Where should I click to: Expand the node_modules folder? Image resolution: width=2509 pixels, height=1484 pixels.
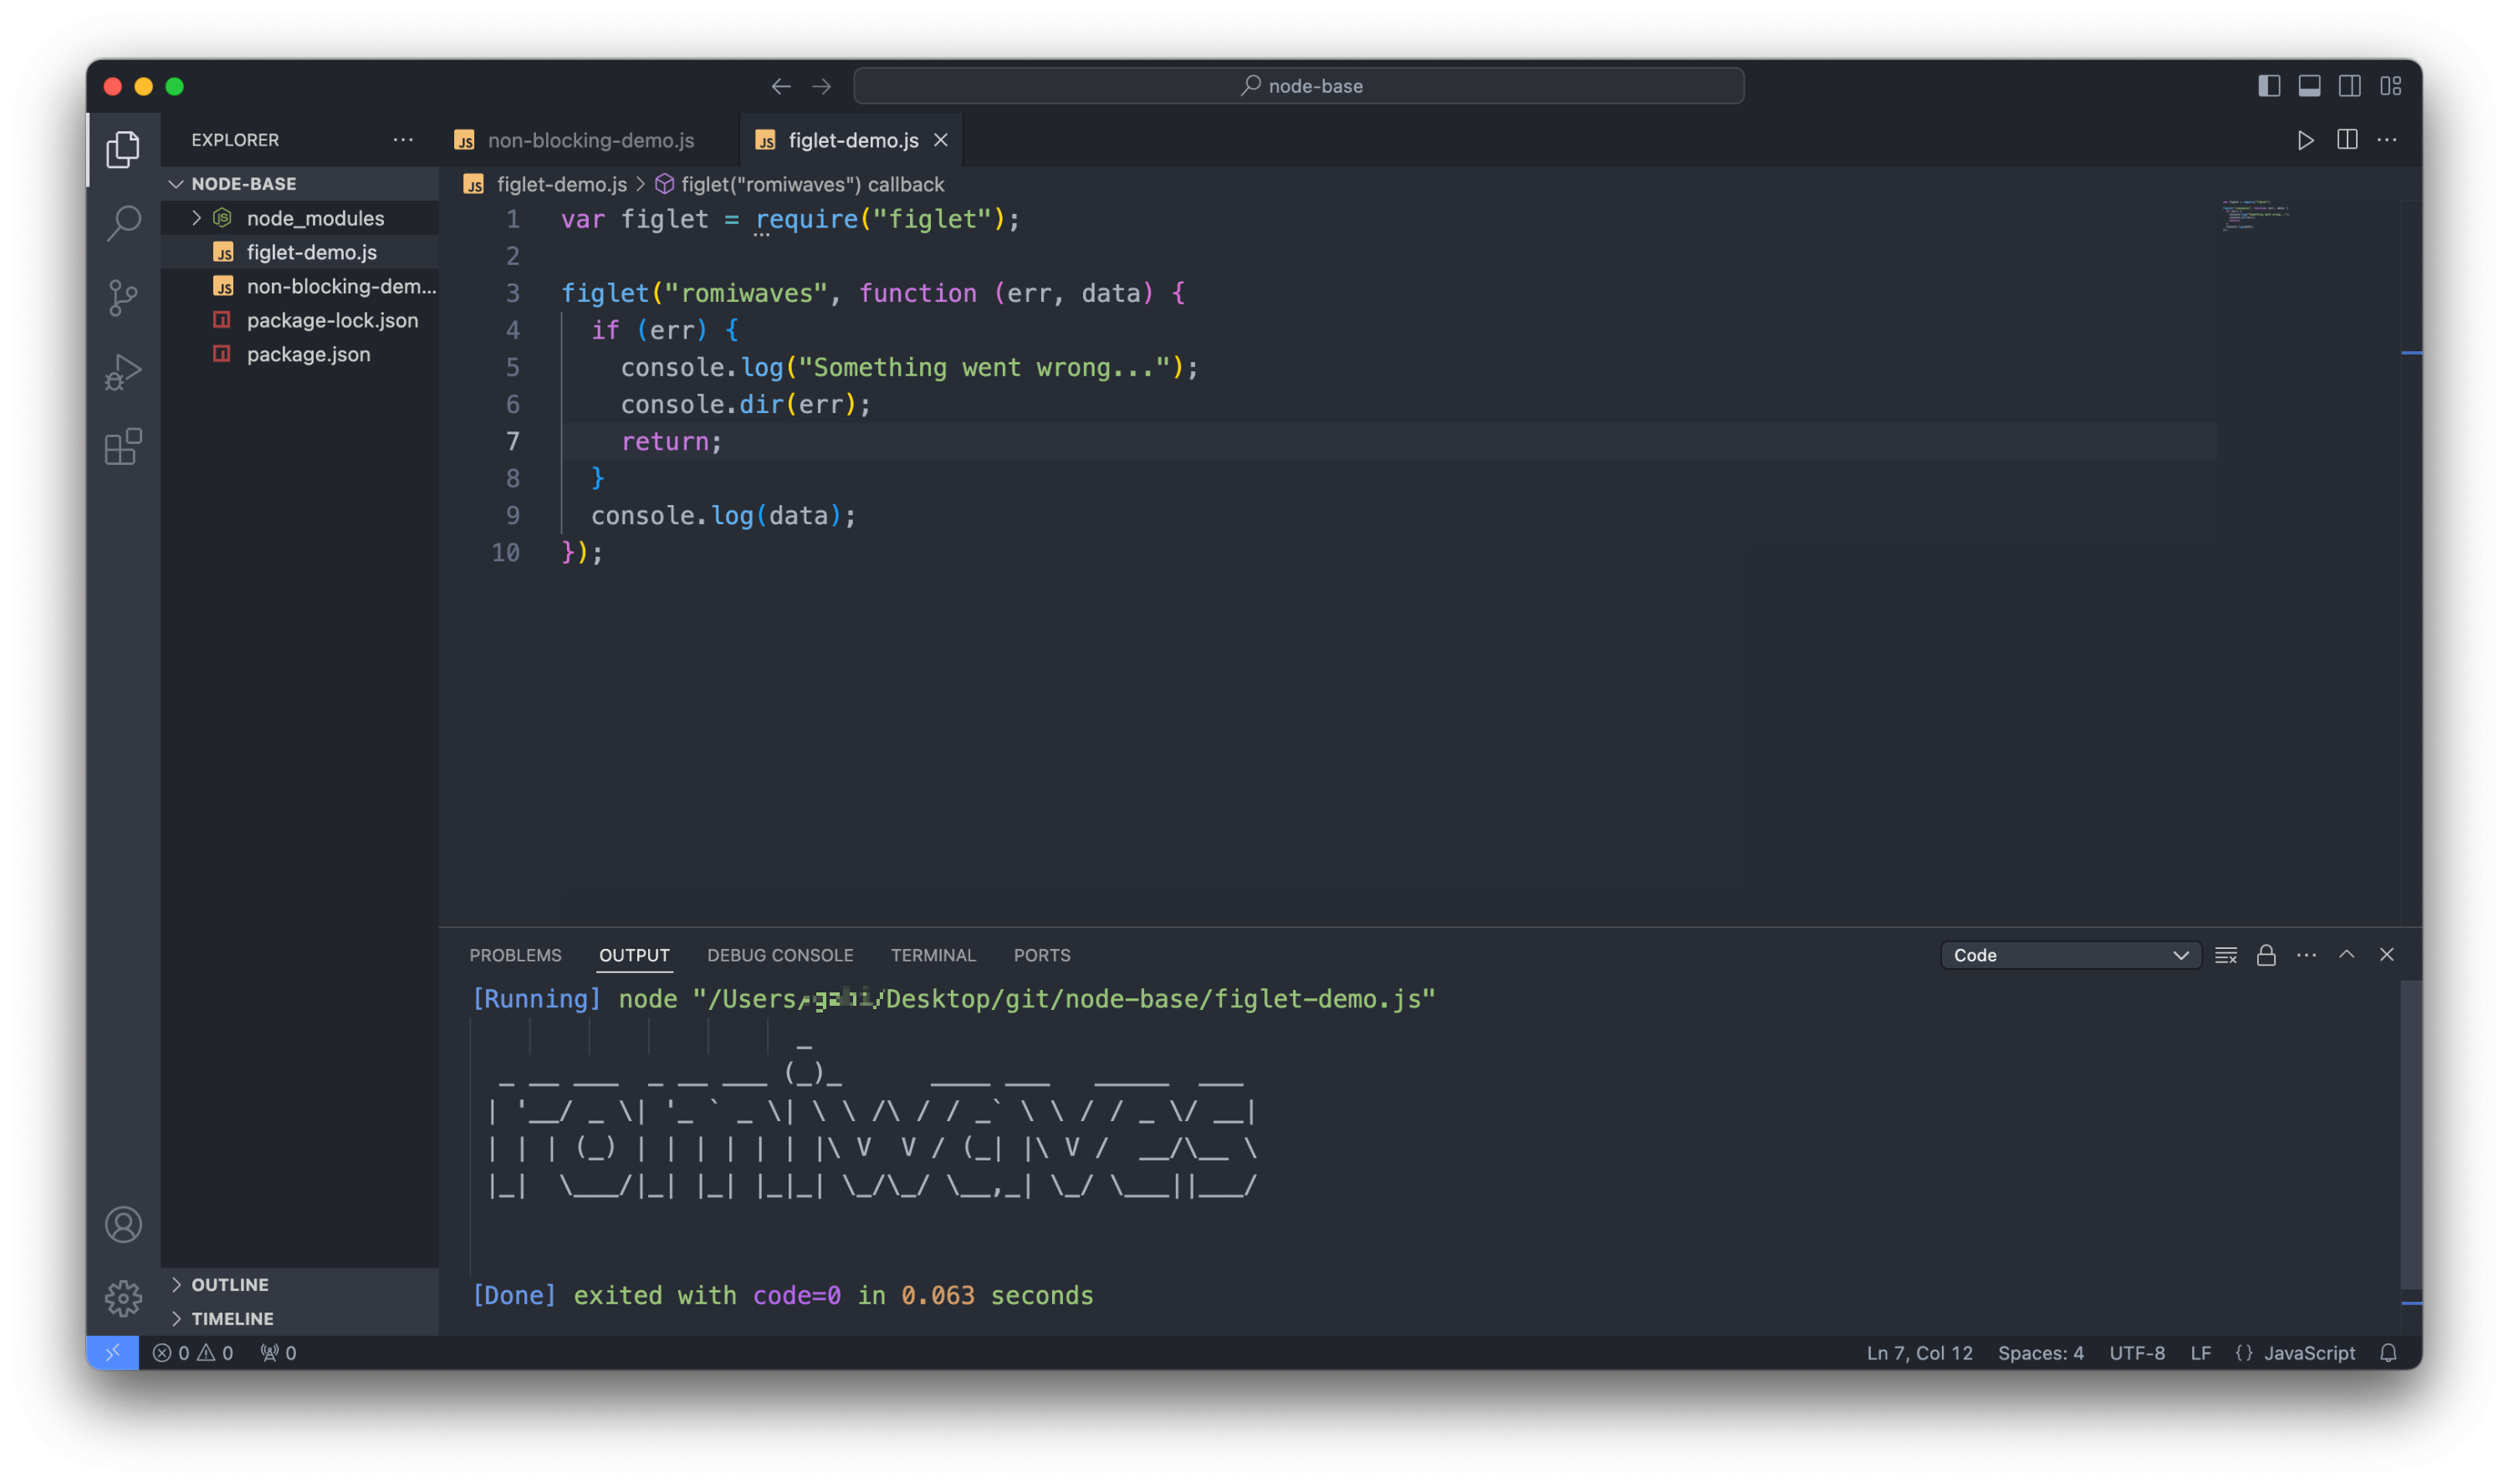pyautogui.click(x=300, y=218)
